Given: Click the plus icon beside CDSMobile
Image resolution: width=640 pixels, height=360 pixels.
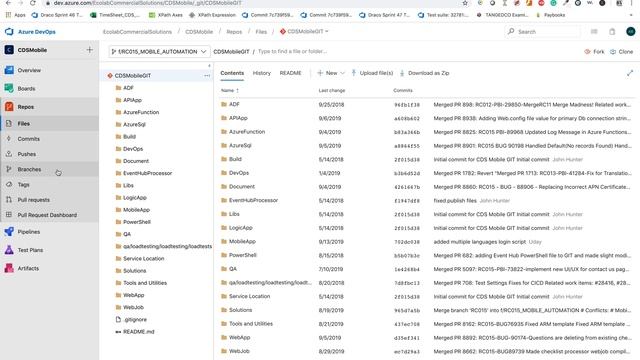Looking at the screenshot, I should click(x=89, y=50).
